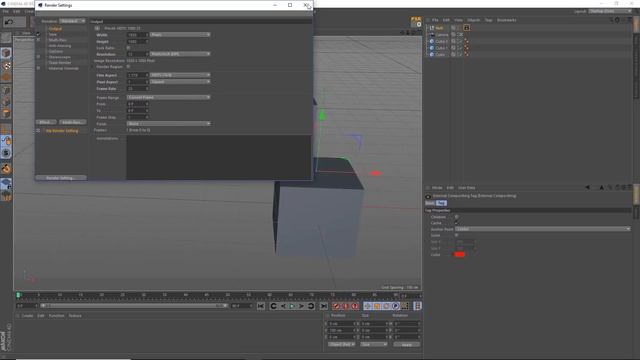Toggle the Lock Ratio checkbox
Screen dimensions: 640x360
[129, 48]
